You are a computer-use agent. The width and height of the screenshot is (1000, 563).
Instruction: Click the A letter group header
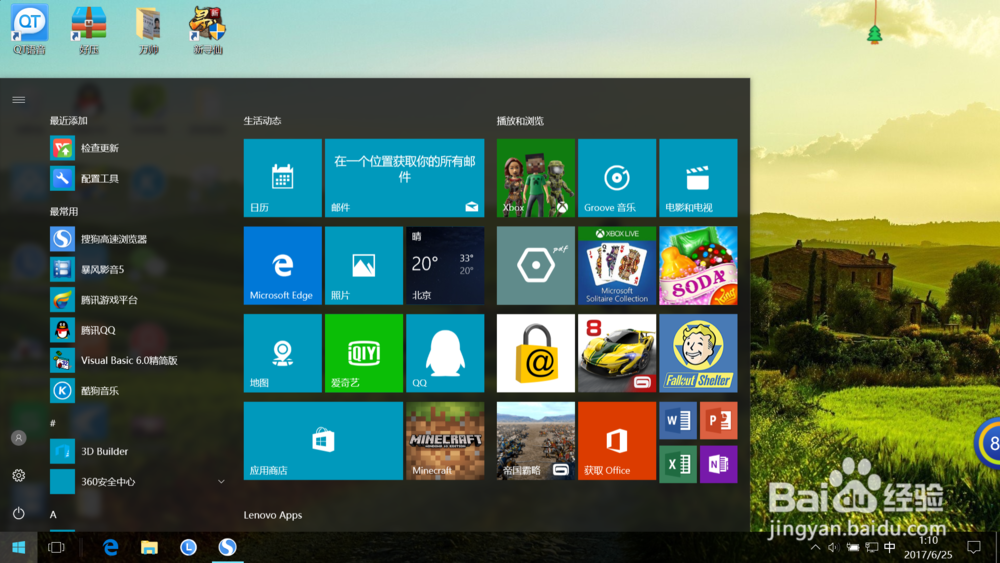53,515
